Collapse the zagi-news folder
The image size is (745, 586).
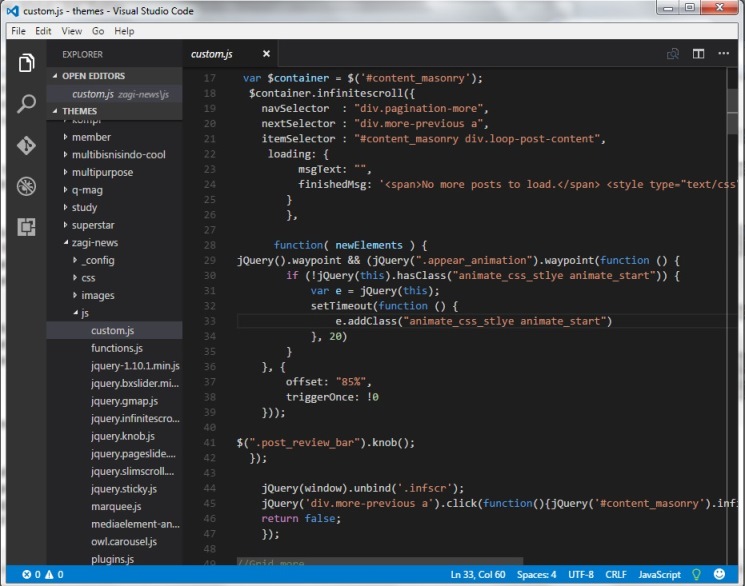[94, 242]
